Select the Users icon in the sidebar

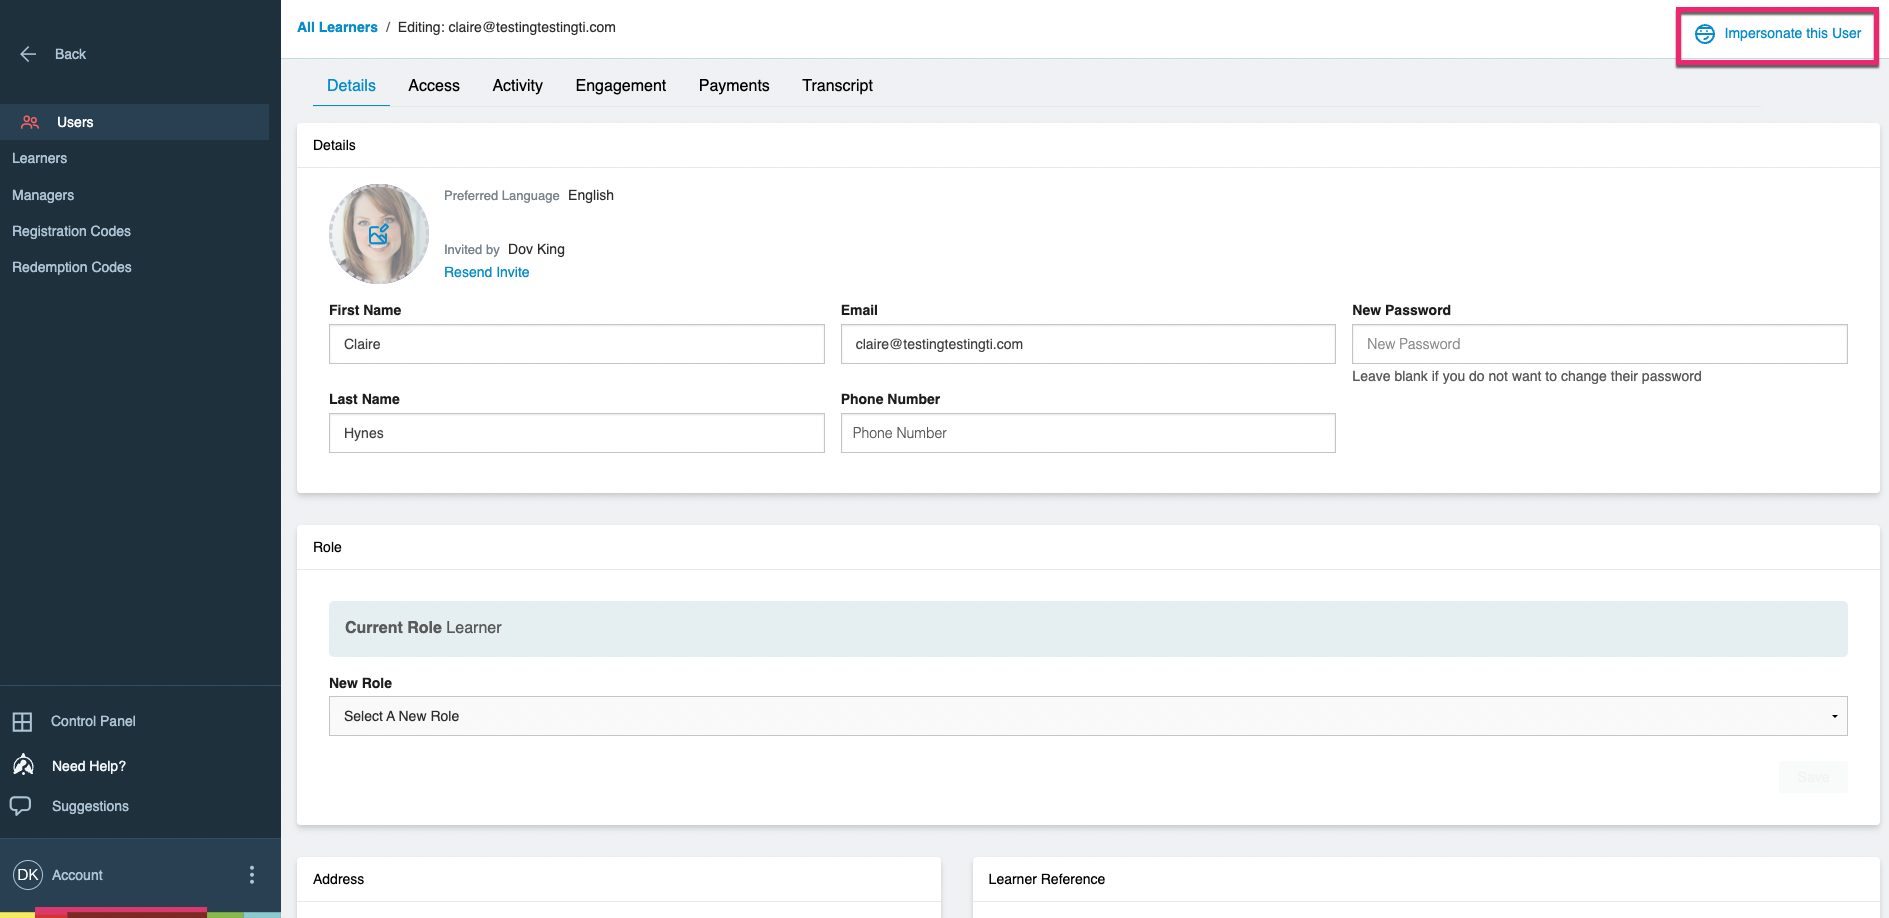tap(28, 121)
